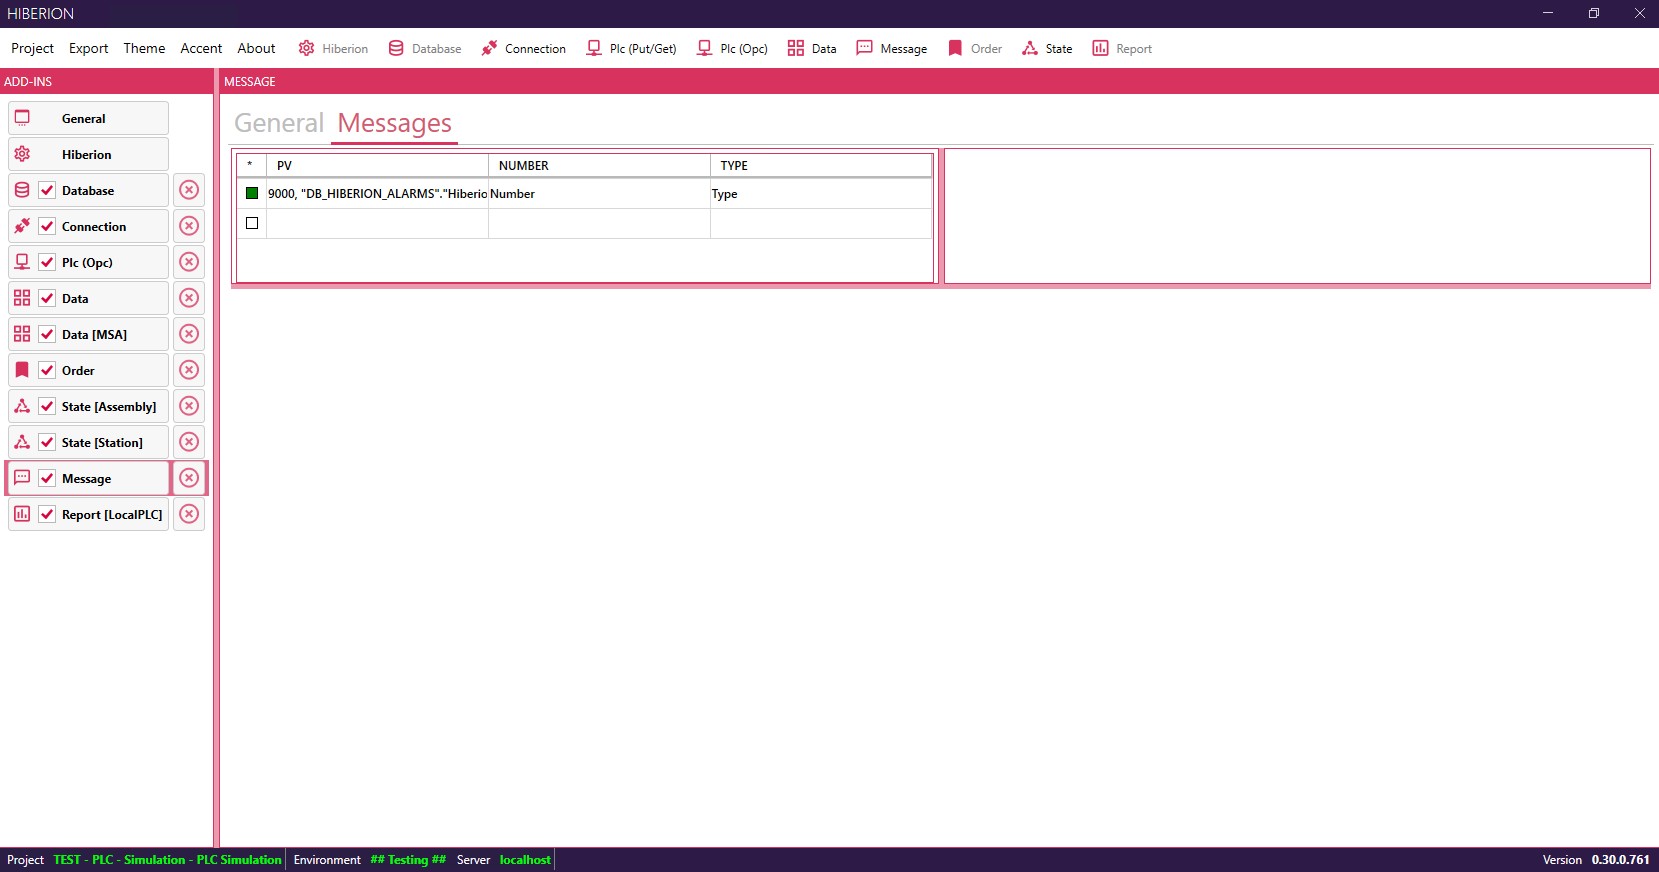Remove the Database add-in with its X icon
This screenshot has width=1659, height=872.
(189, 190)
